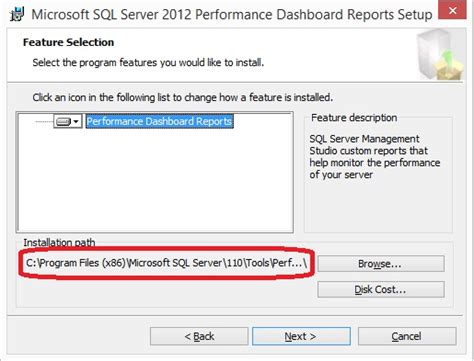Click the setup box graphic in header
The image size is (474, 361).
439,54
